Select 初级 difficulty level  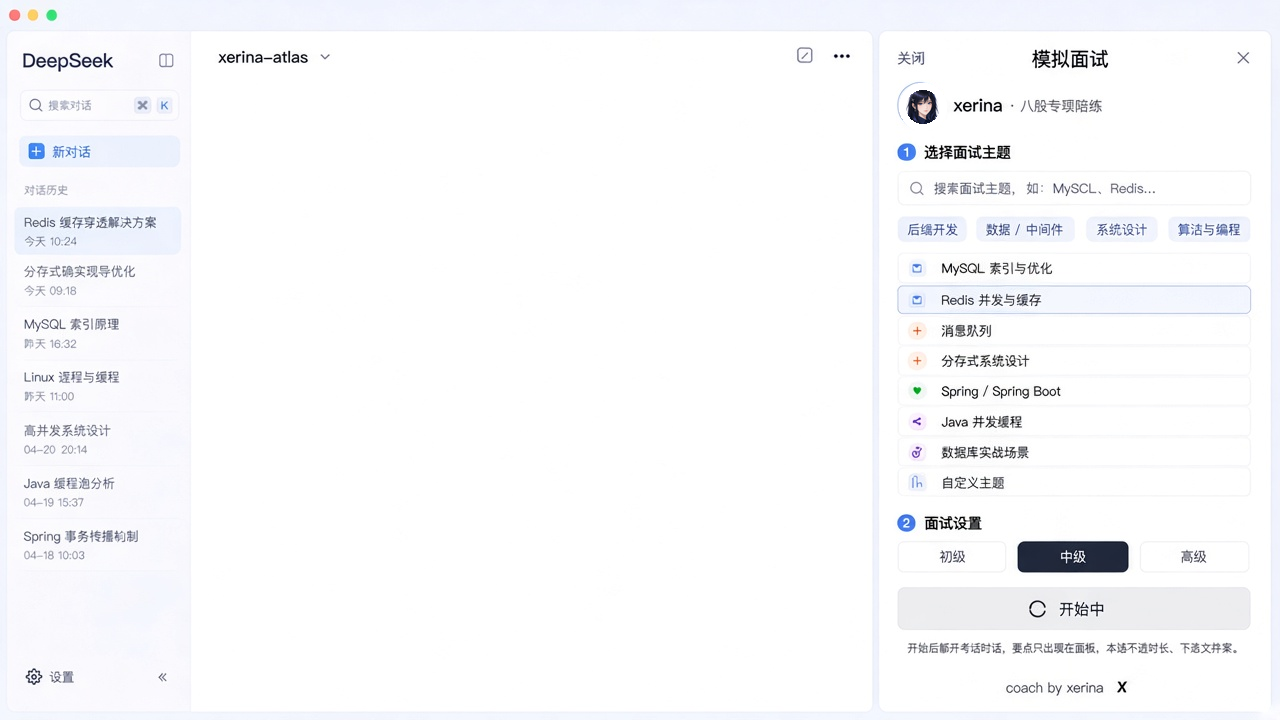[x=952, y=557]
